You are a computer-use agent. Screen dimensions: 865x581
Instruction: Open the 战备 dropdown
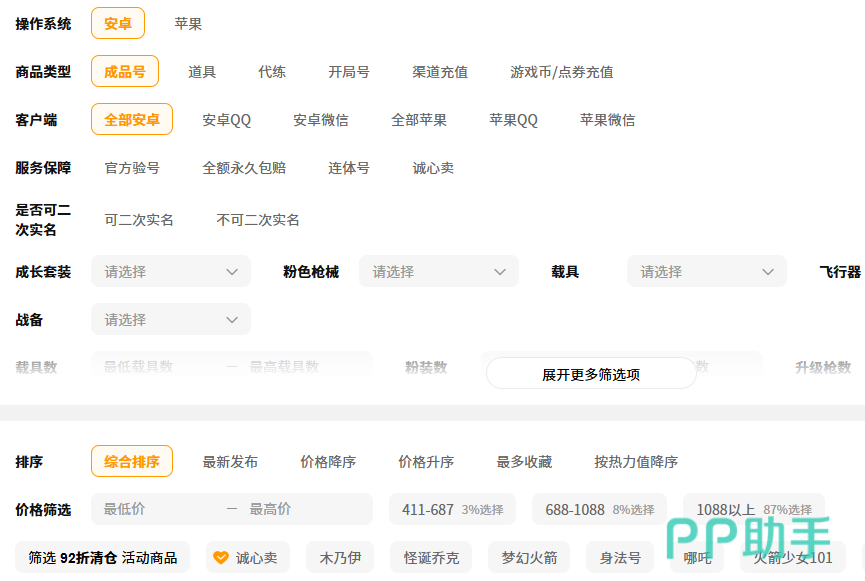click(171, 319)
